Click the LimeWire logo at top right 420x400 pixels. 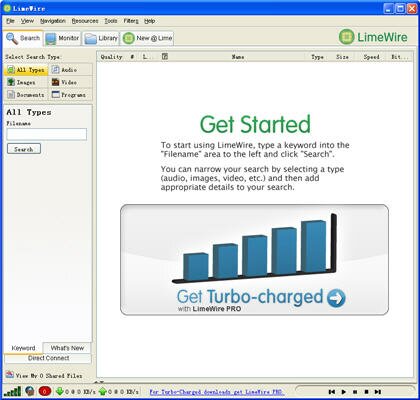[373, 37]
